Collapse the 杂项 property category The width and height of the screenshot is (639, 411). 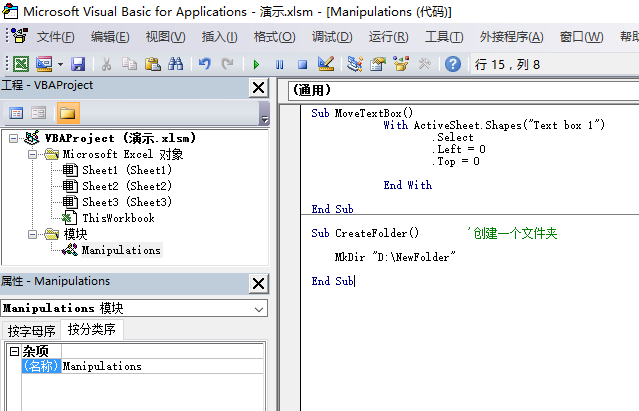coord(15,351)
